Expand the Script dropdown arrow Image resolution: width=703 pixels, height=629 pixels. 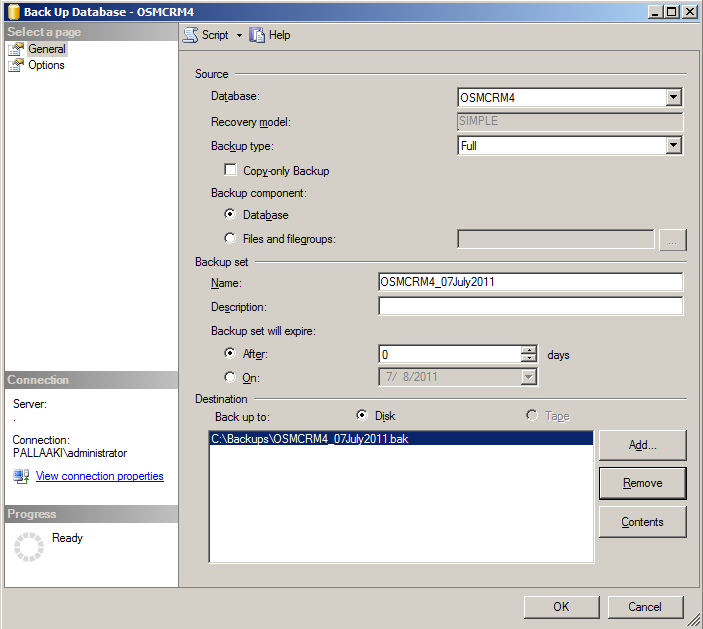click(x=239, y=35)
